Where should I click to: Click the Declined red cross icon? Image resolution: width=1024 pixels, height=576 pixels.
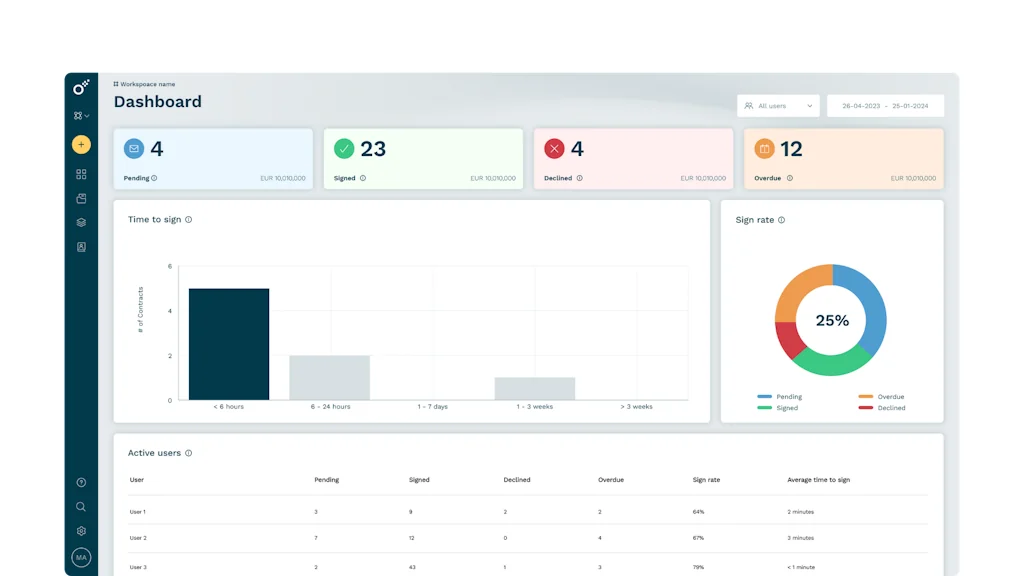coord(555,148)
